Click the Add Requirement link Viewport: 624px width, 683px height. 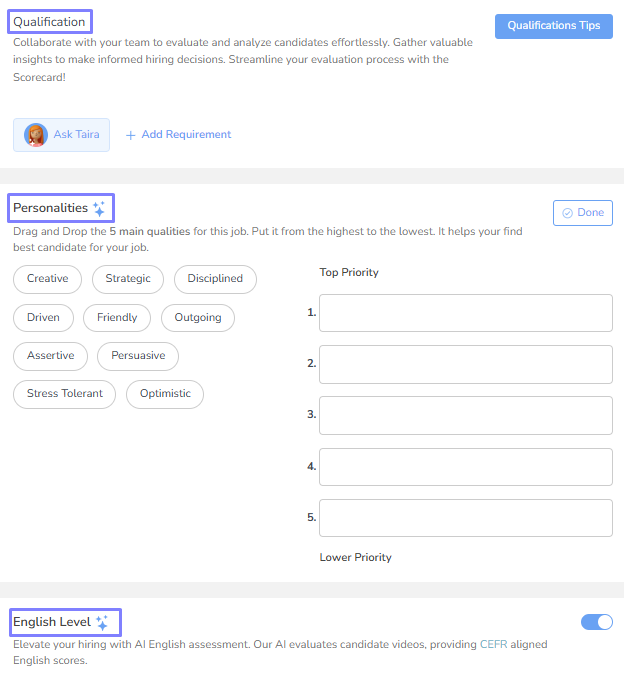pos(186,135)
